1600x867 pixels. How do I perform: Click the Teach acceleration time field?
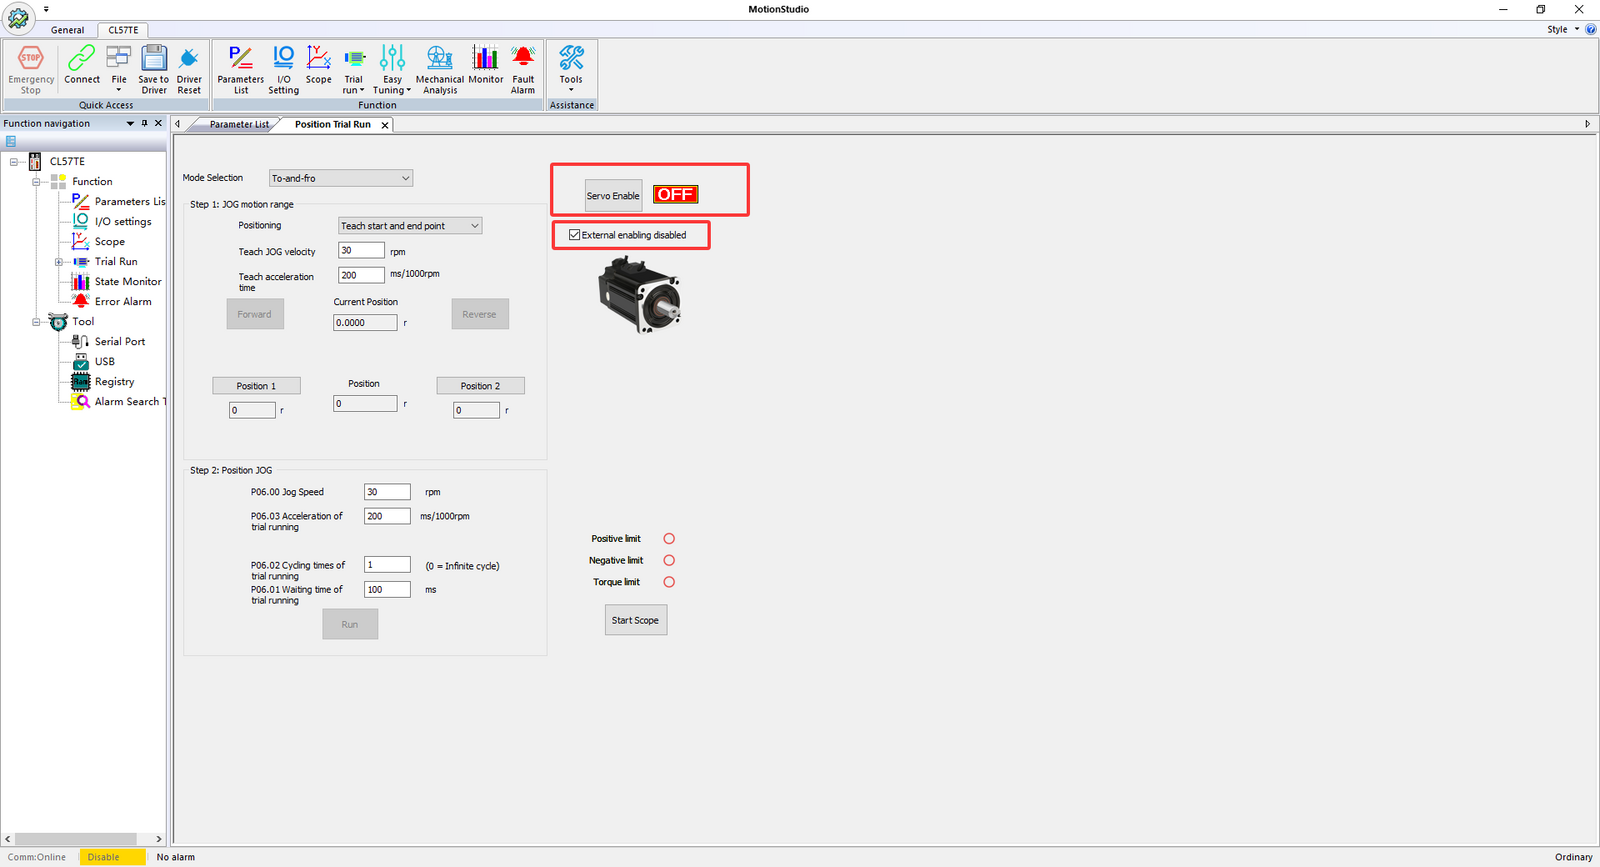coord(361,275)
